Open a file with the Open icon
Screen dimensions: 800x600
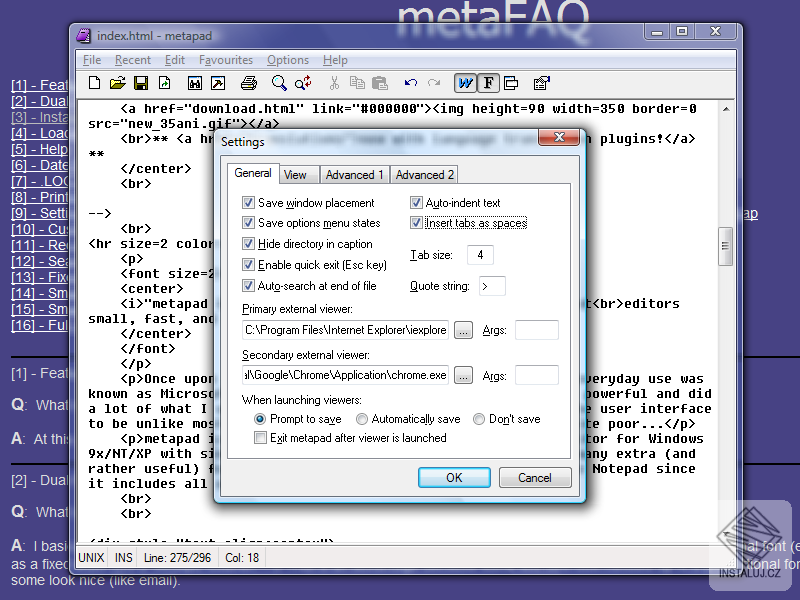click(x=119, y=83)
